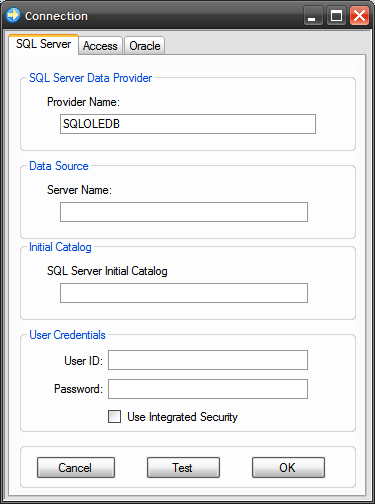Click the User Credentials group heading
This screenshot has width=375, height=504.
[67, 335]
